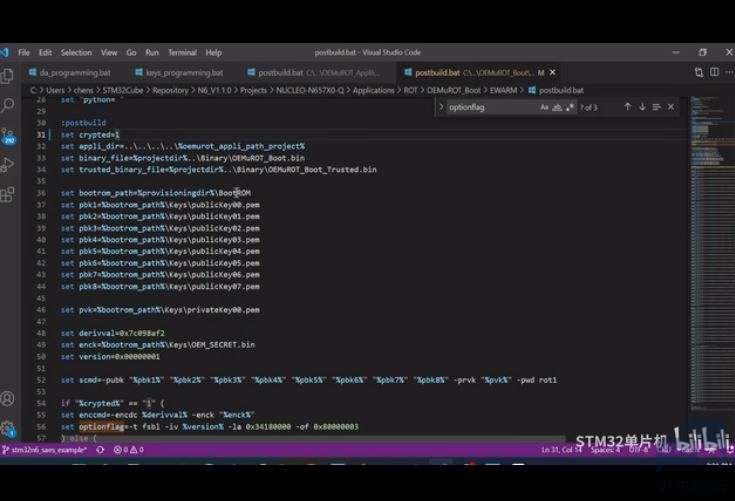Close the active postbuild.bat tab
The height and width of the screenshot is (501, 735).
pos(553,73)
